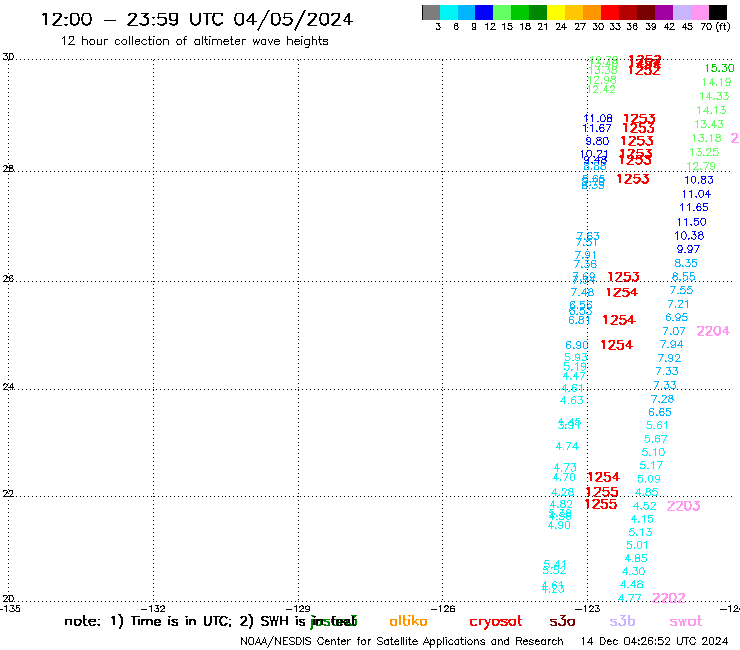Viewport: 740px width, 650px height.
Task: Click the NOAA/NESDIS Center credit line
Action: [x=402, y=641]
